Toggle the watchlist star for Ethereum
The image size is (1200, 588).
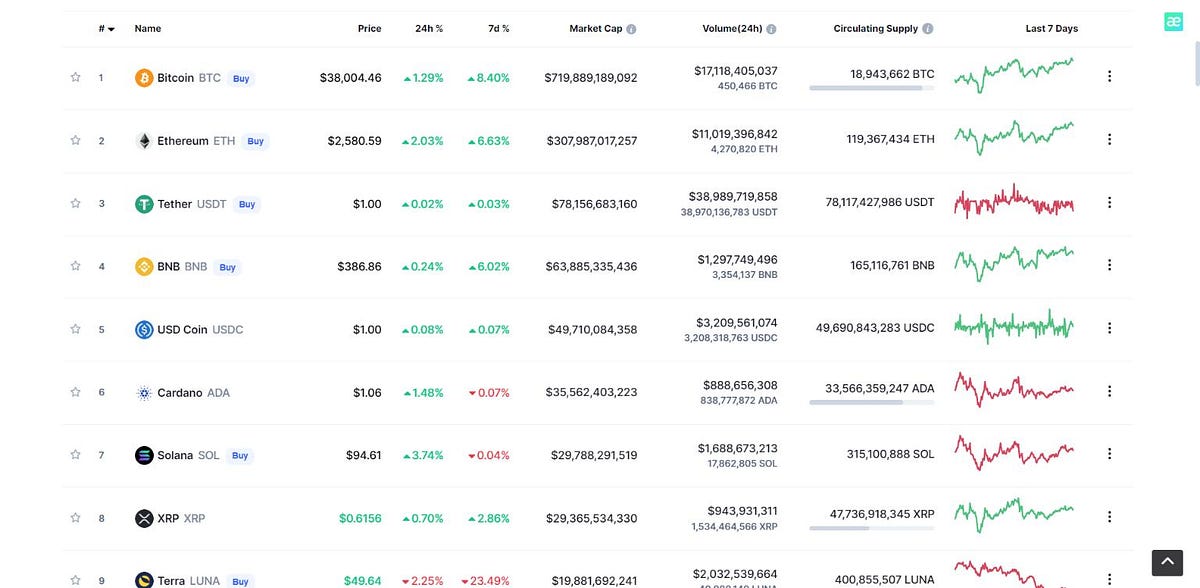tap(75, 140)
